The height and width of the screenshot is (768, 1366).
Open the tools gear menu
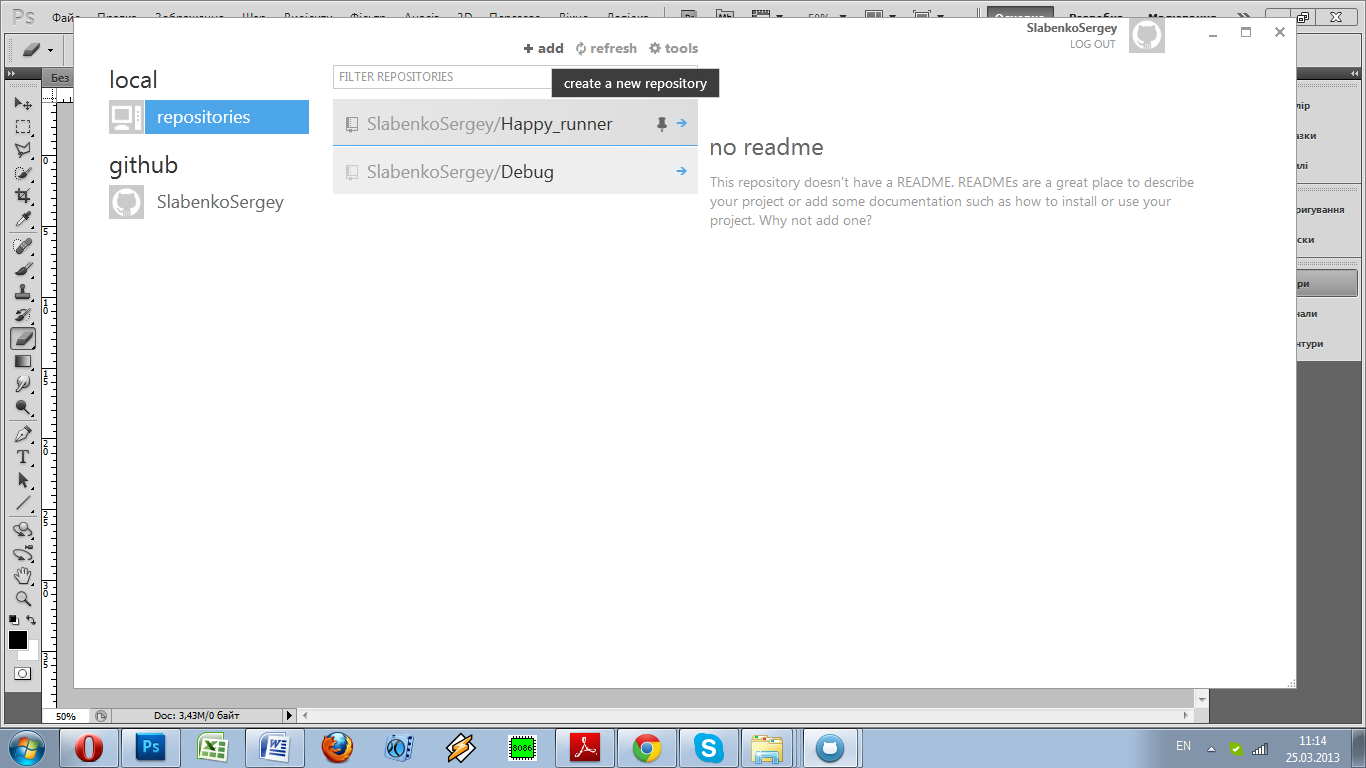(673, 48)
